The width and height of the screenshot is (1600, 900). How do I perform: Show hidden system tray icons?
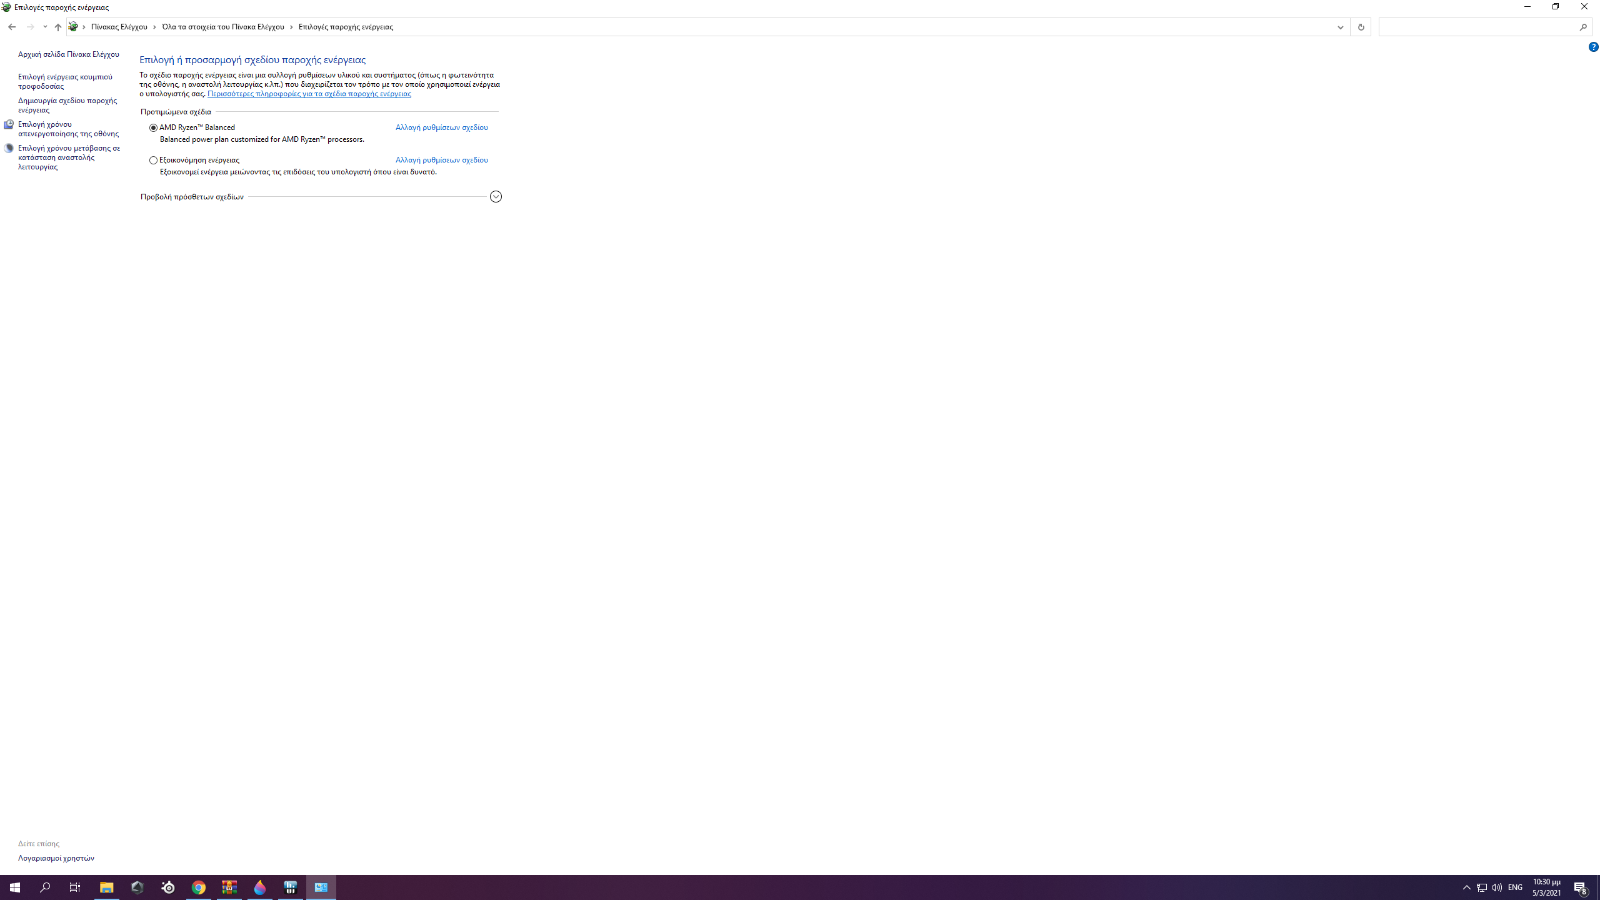point(1467,887)
